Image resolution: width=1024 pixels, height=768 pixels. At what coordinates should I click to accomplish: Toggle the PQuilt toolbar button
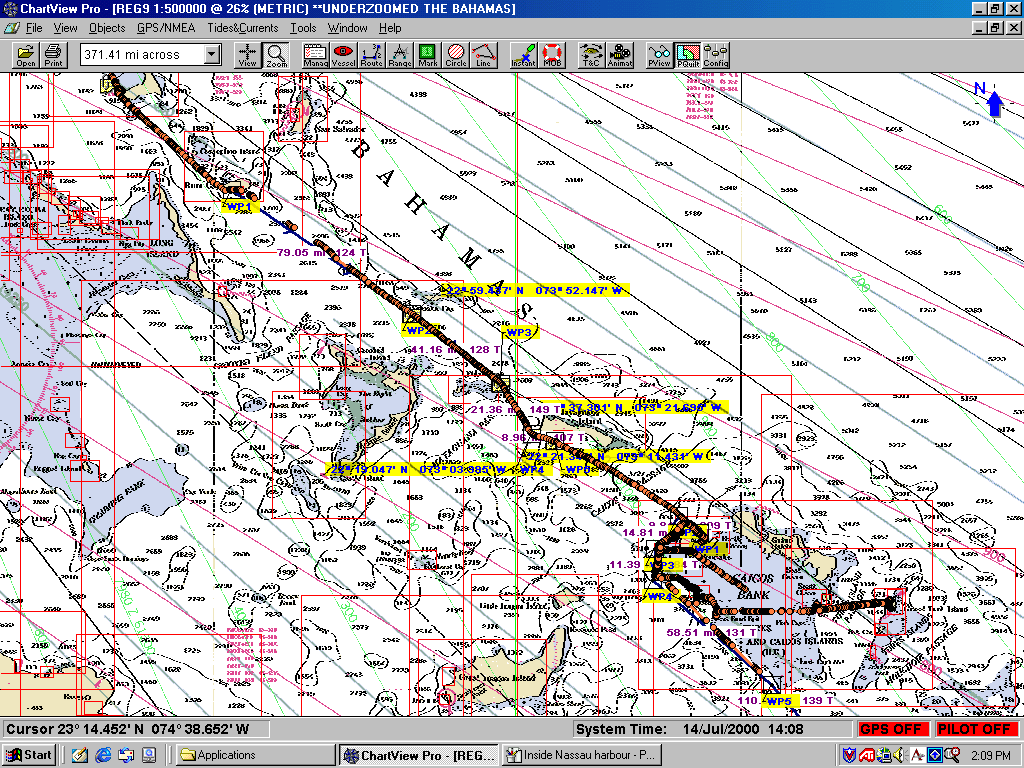click(x=688, y=56)
